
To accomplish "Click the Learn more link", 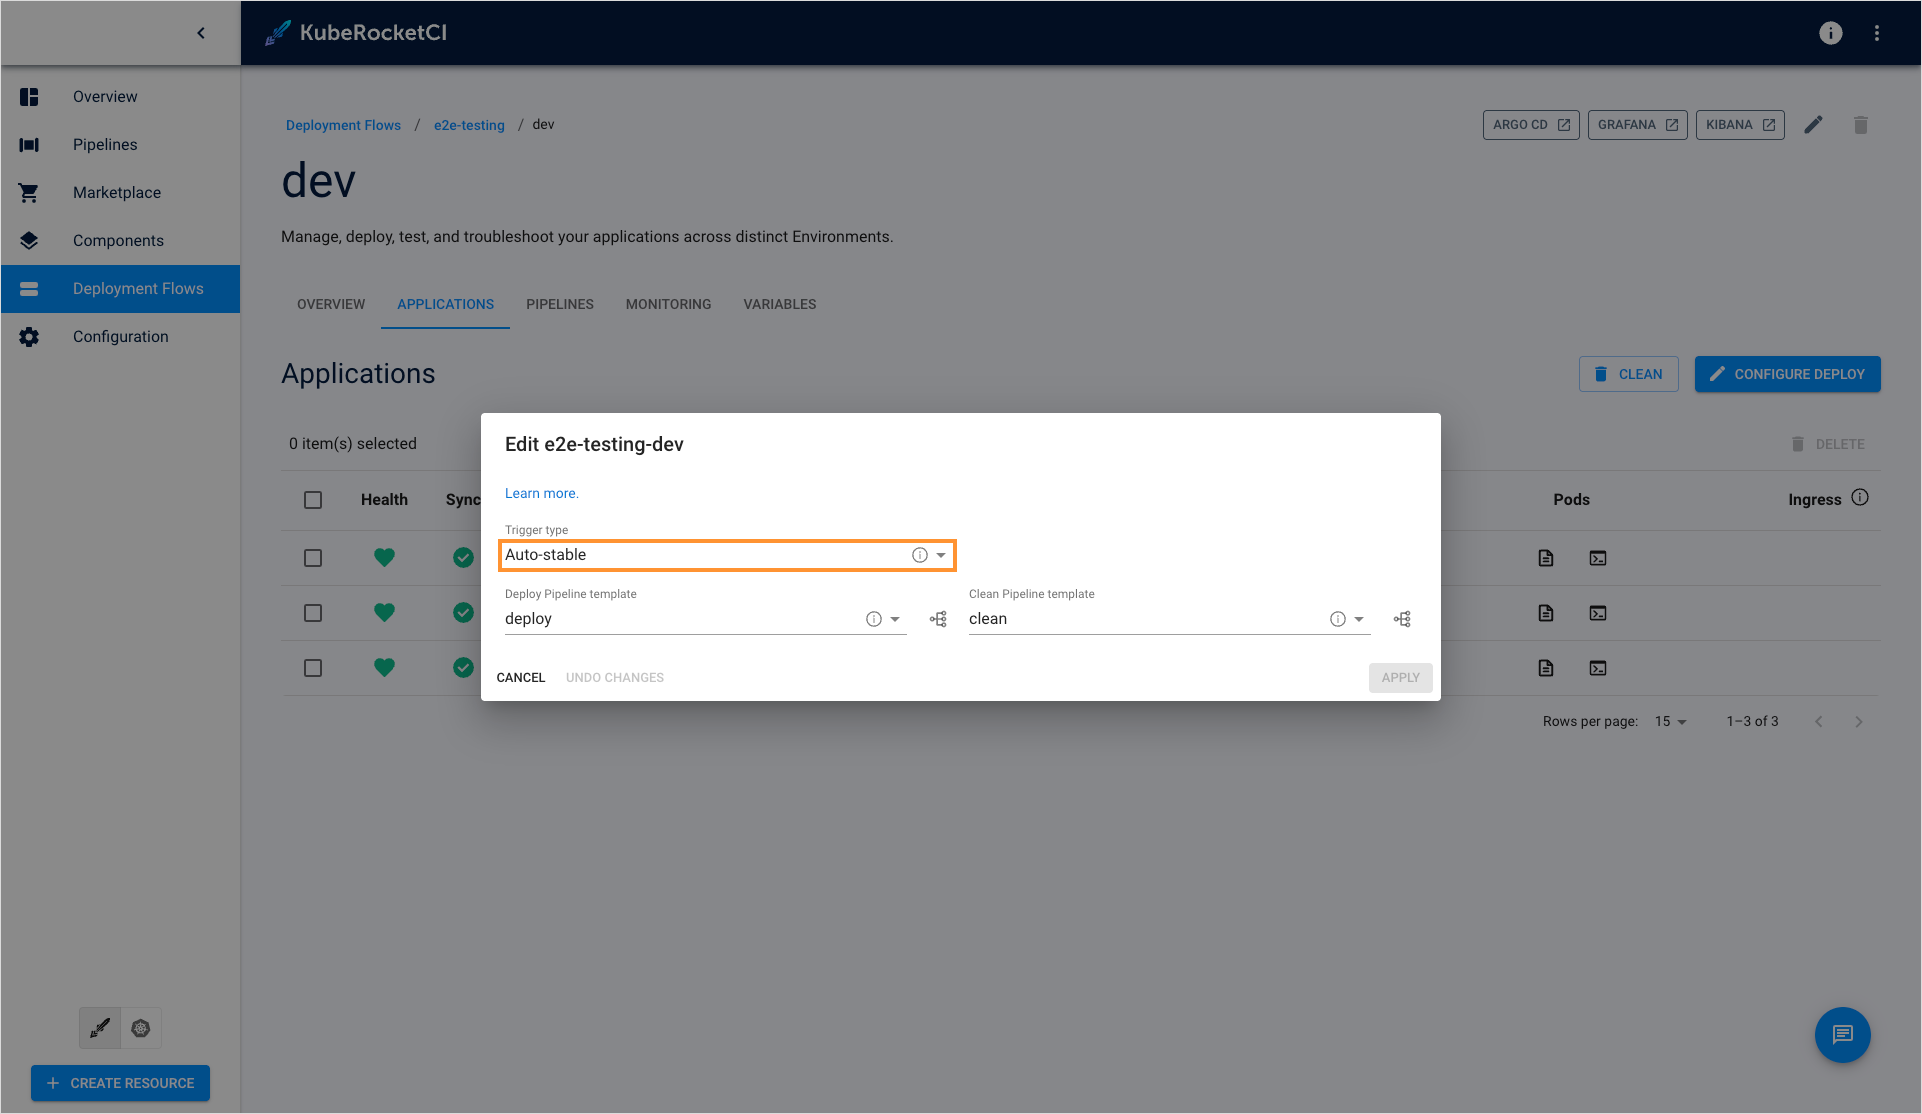I will [541, 493].
